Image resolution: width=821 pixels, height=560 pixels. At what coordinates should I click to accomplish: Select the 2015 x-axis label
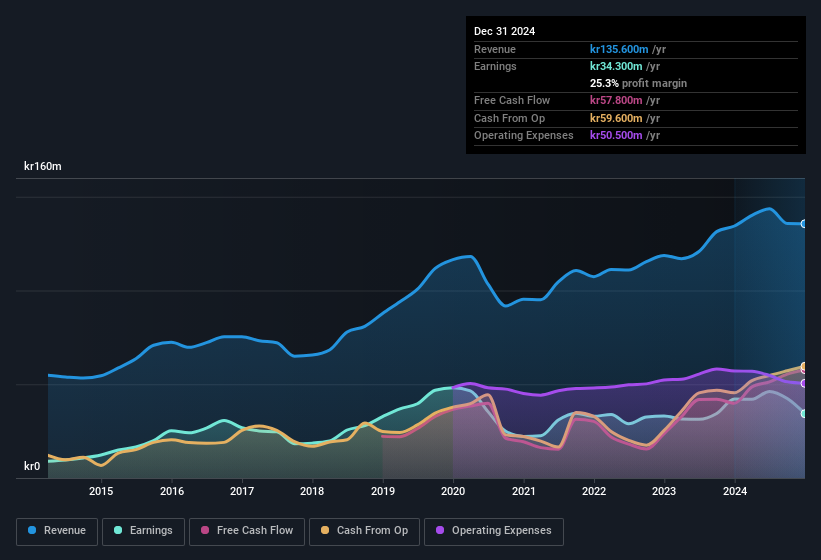(101, 491)
